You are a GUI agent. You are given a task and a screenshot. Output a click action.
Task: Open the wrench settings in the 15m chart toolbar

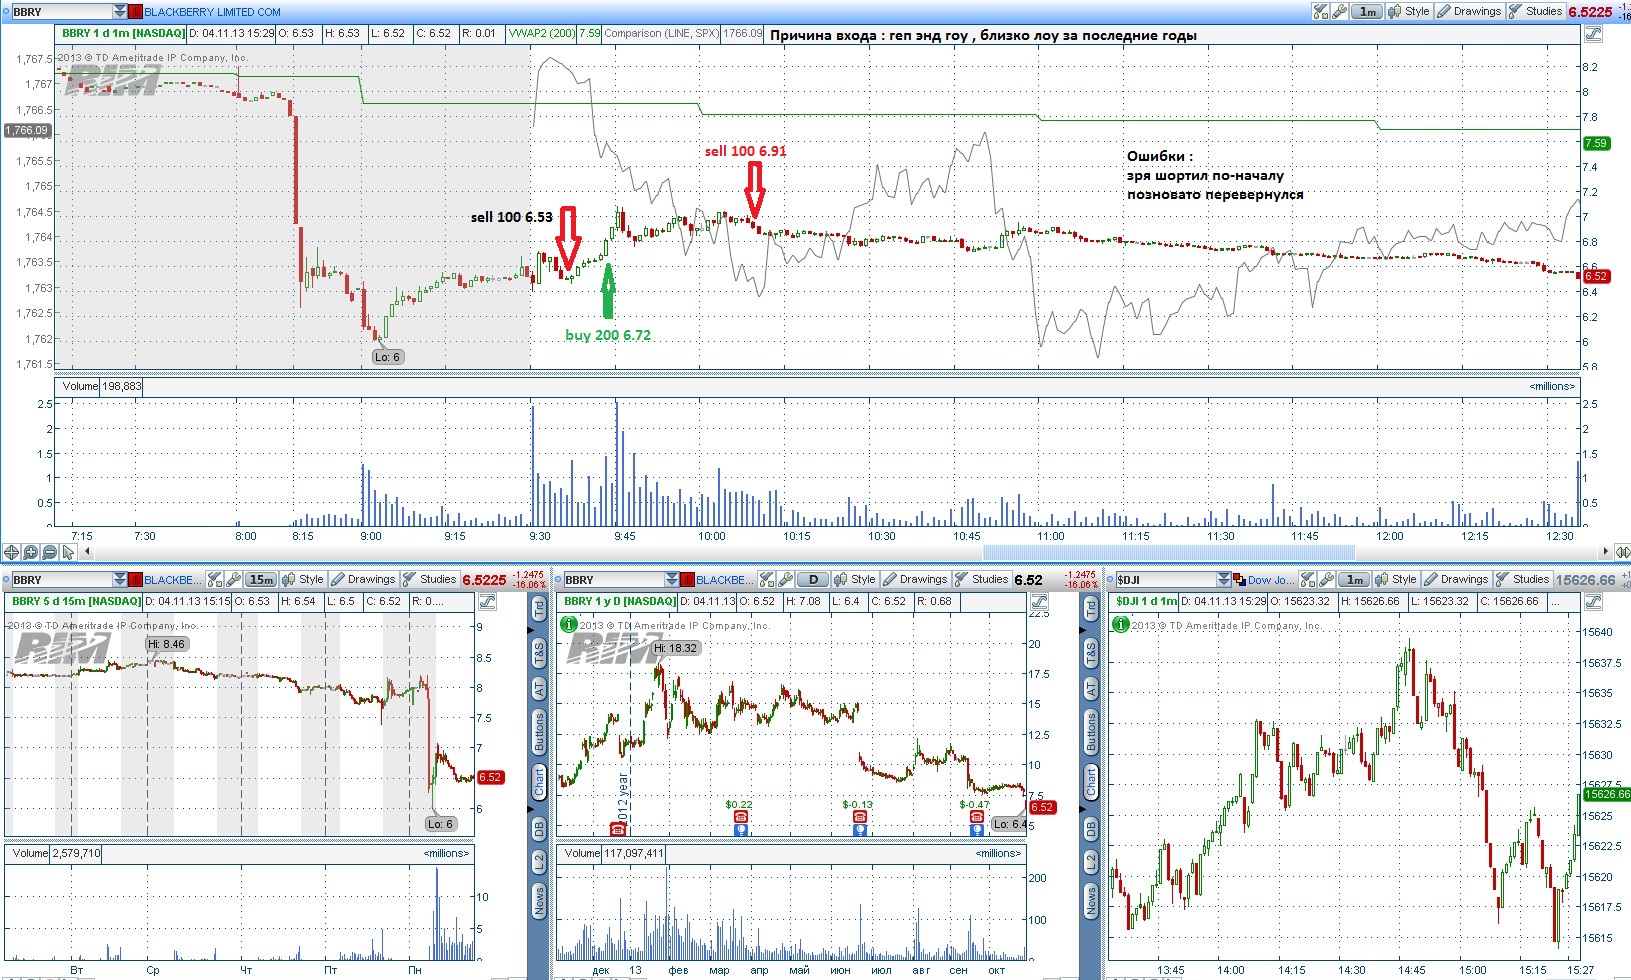233,580
